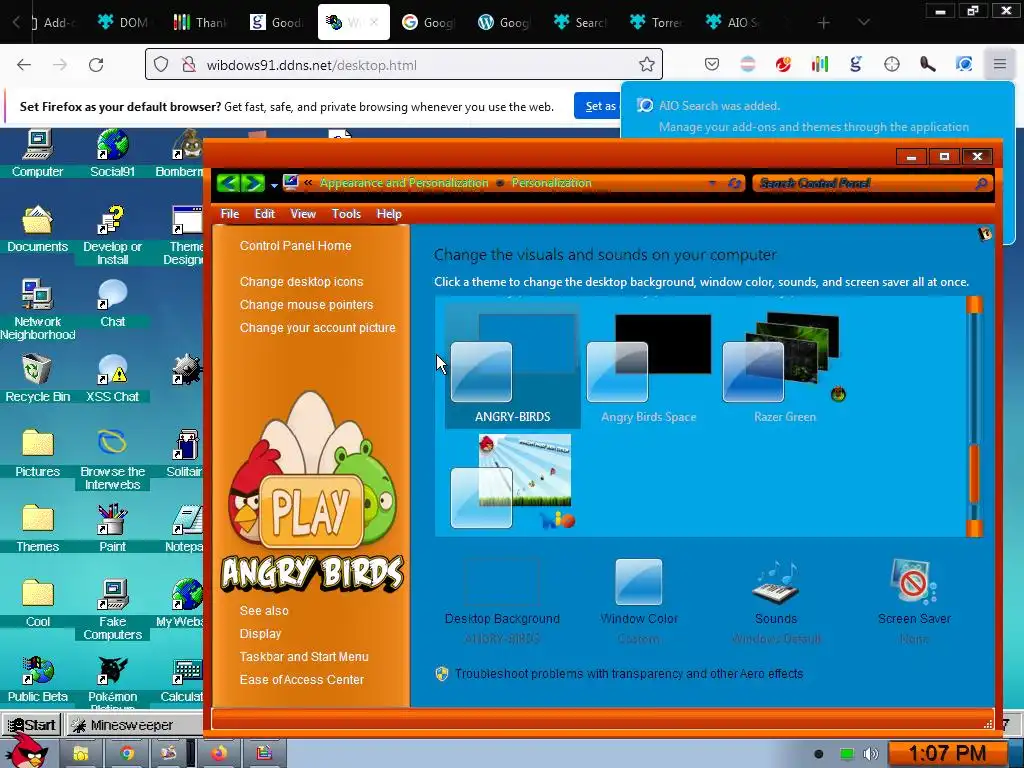Switch to the Torrent browser tab
The image size is (1024, 768).
(x=656, y=22)
